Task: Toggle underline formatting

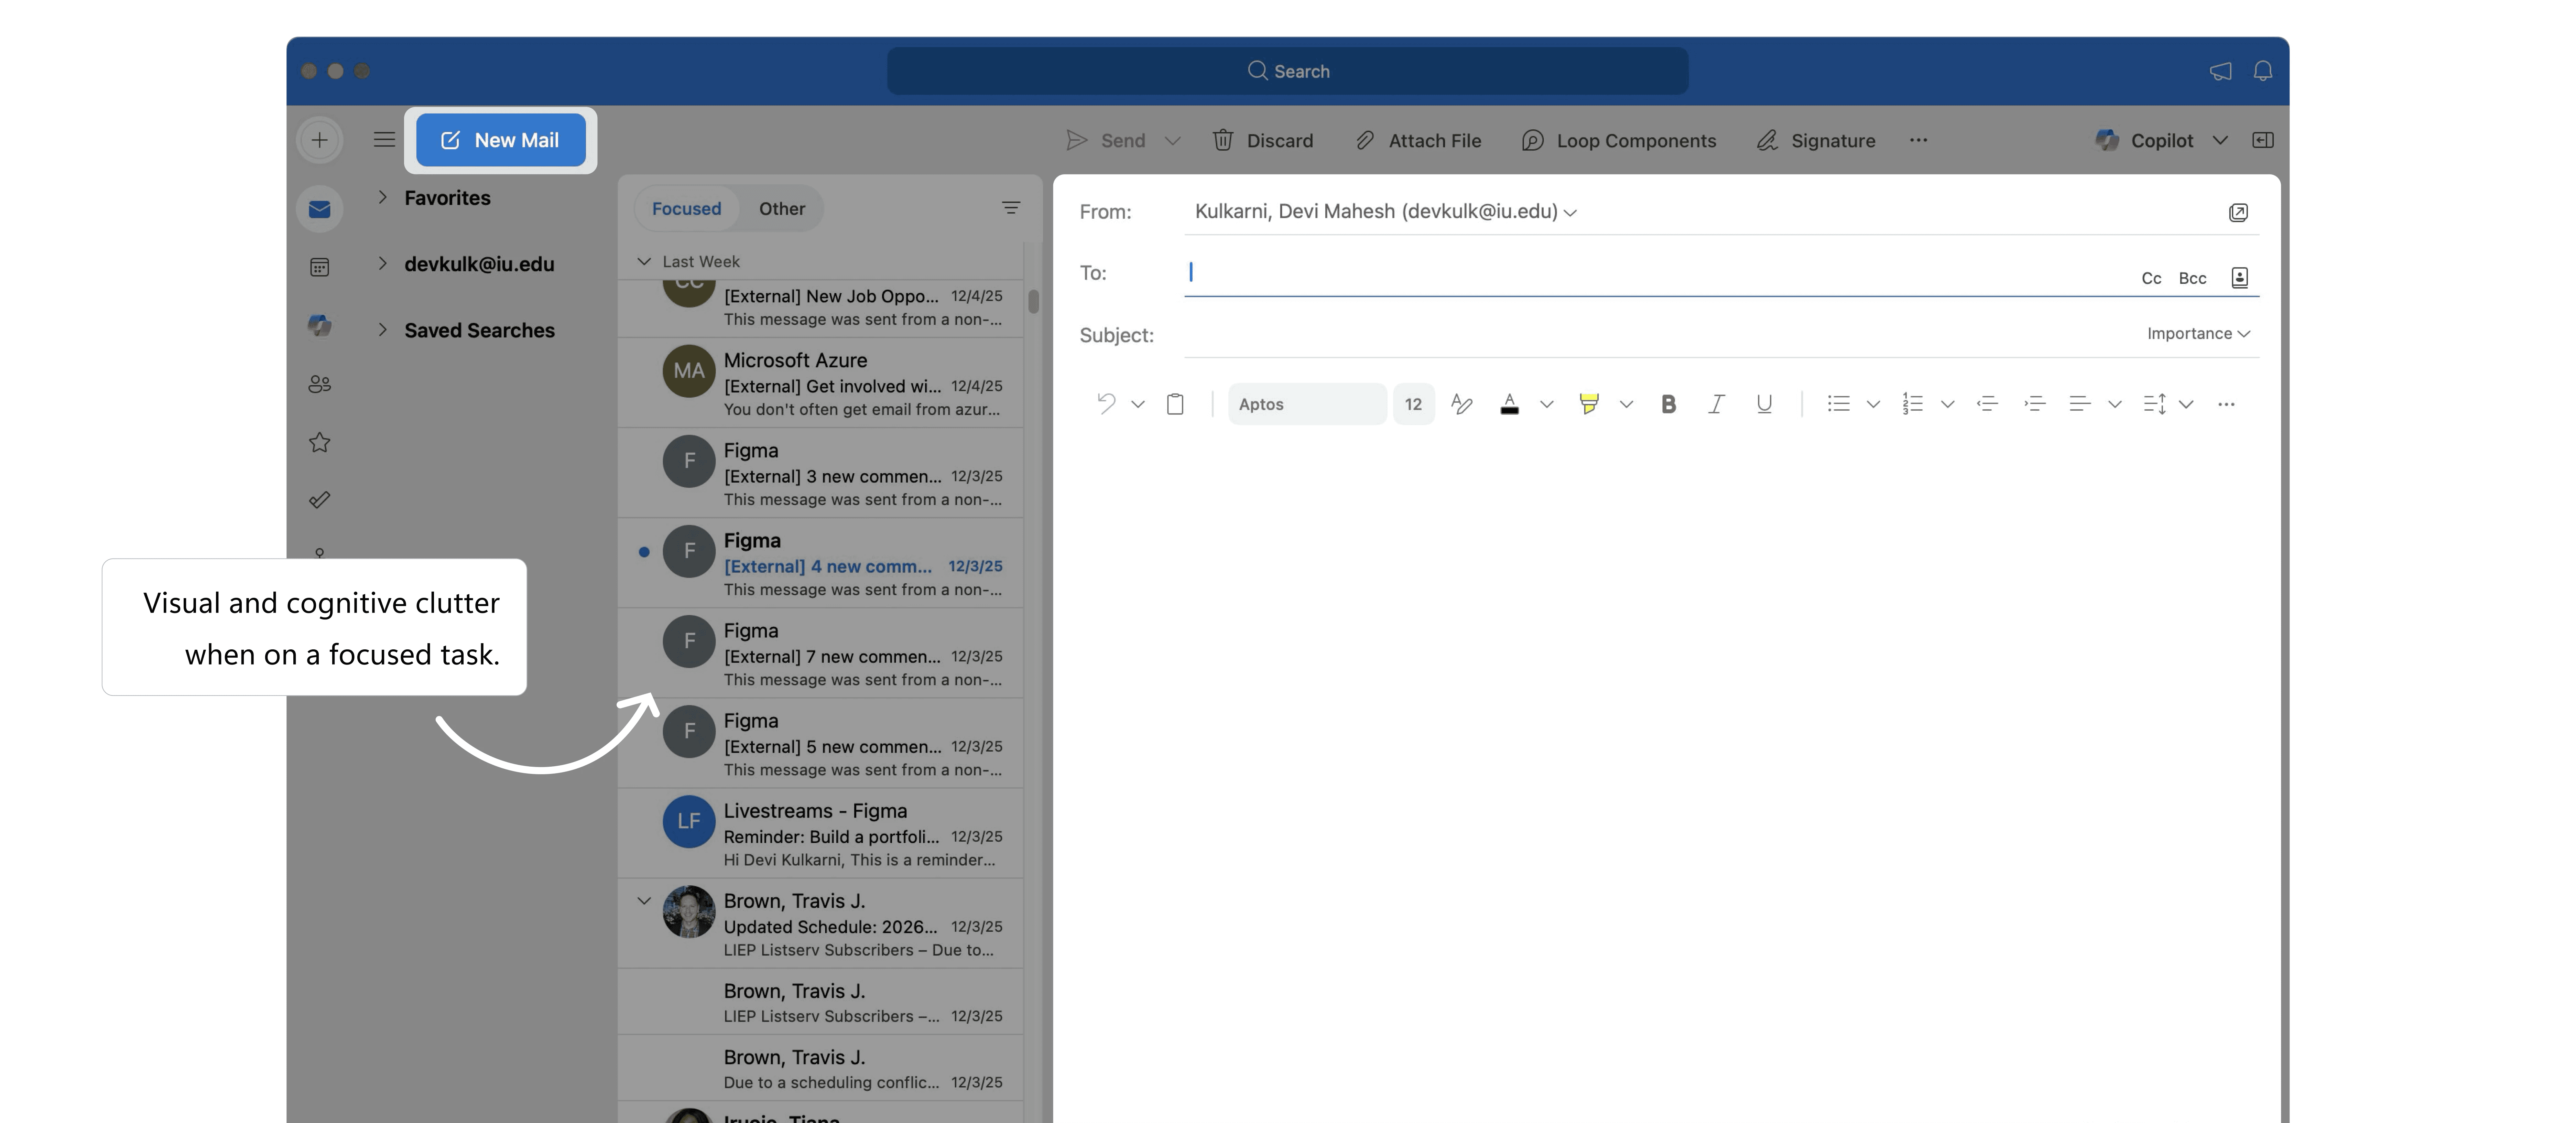Action: coord(1764,404)
